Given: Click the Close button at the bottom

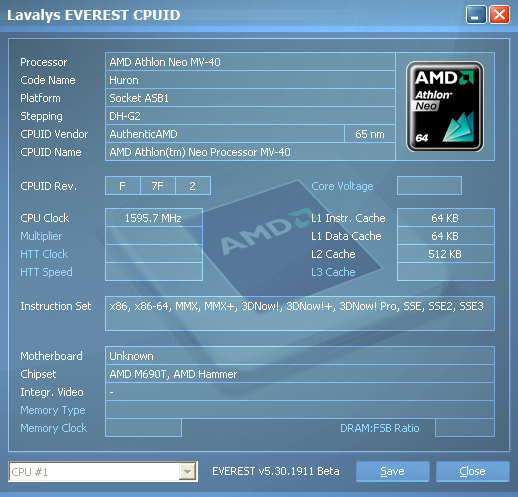Looking at the screenshot, I should click(x=472, y=471).
